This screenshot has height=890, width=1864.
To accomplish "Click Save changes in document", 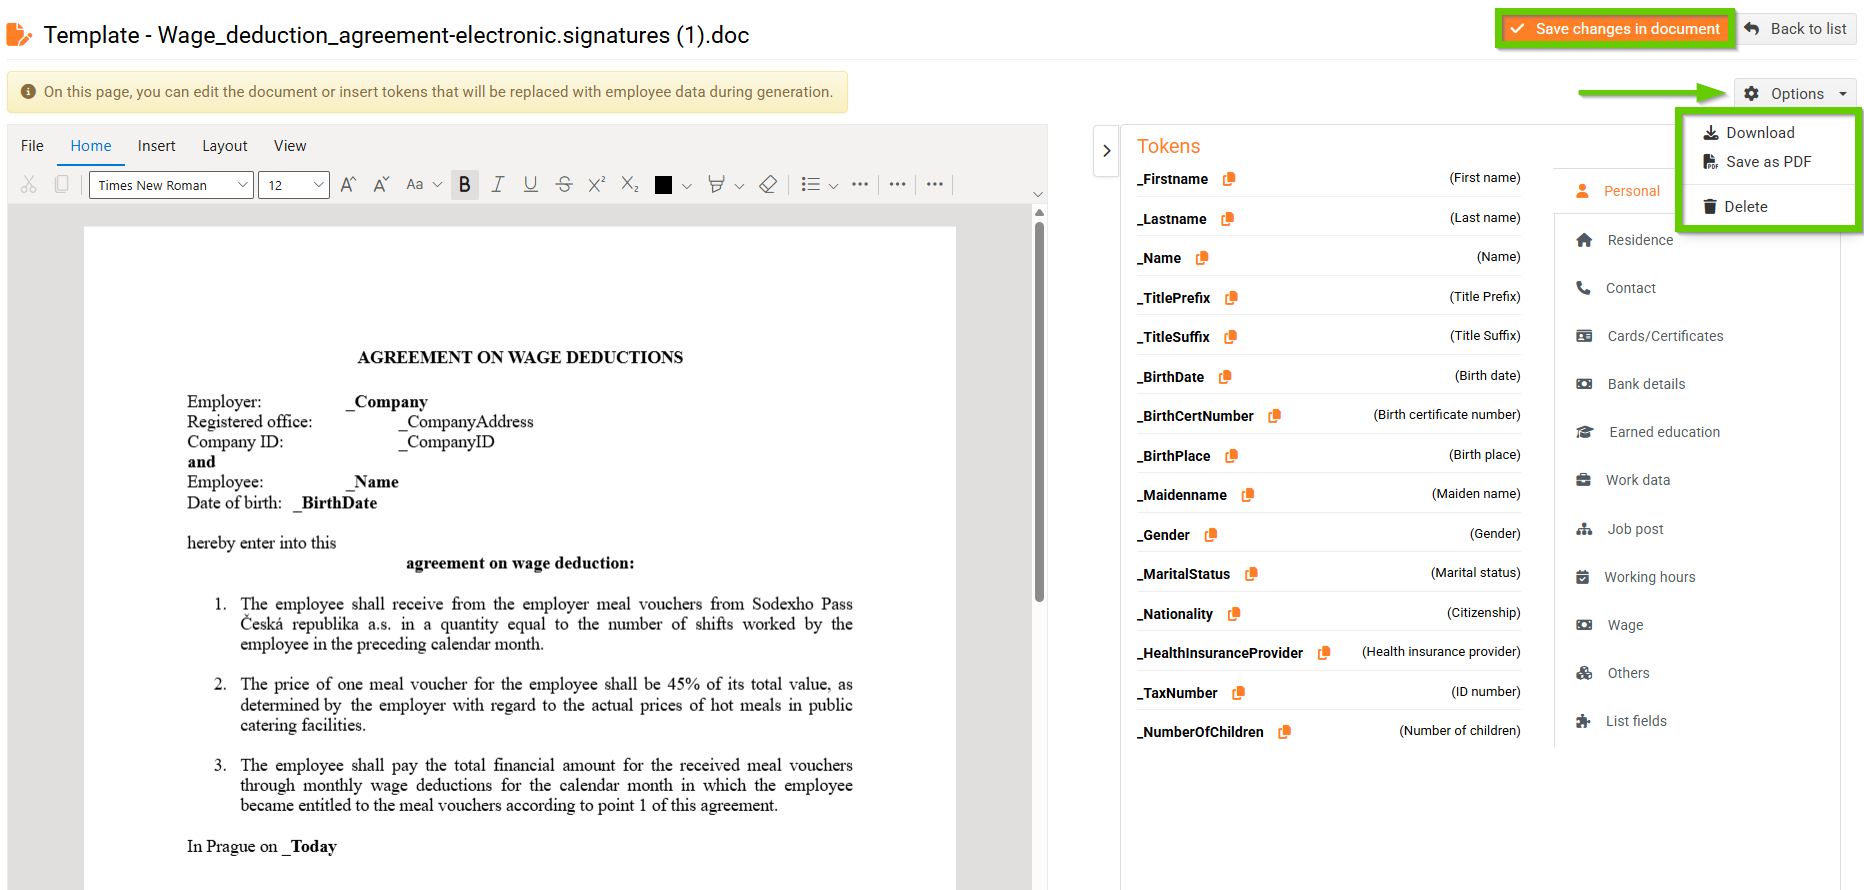I will pyautogui.click(x=1616, y=29).
